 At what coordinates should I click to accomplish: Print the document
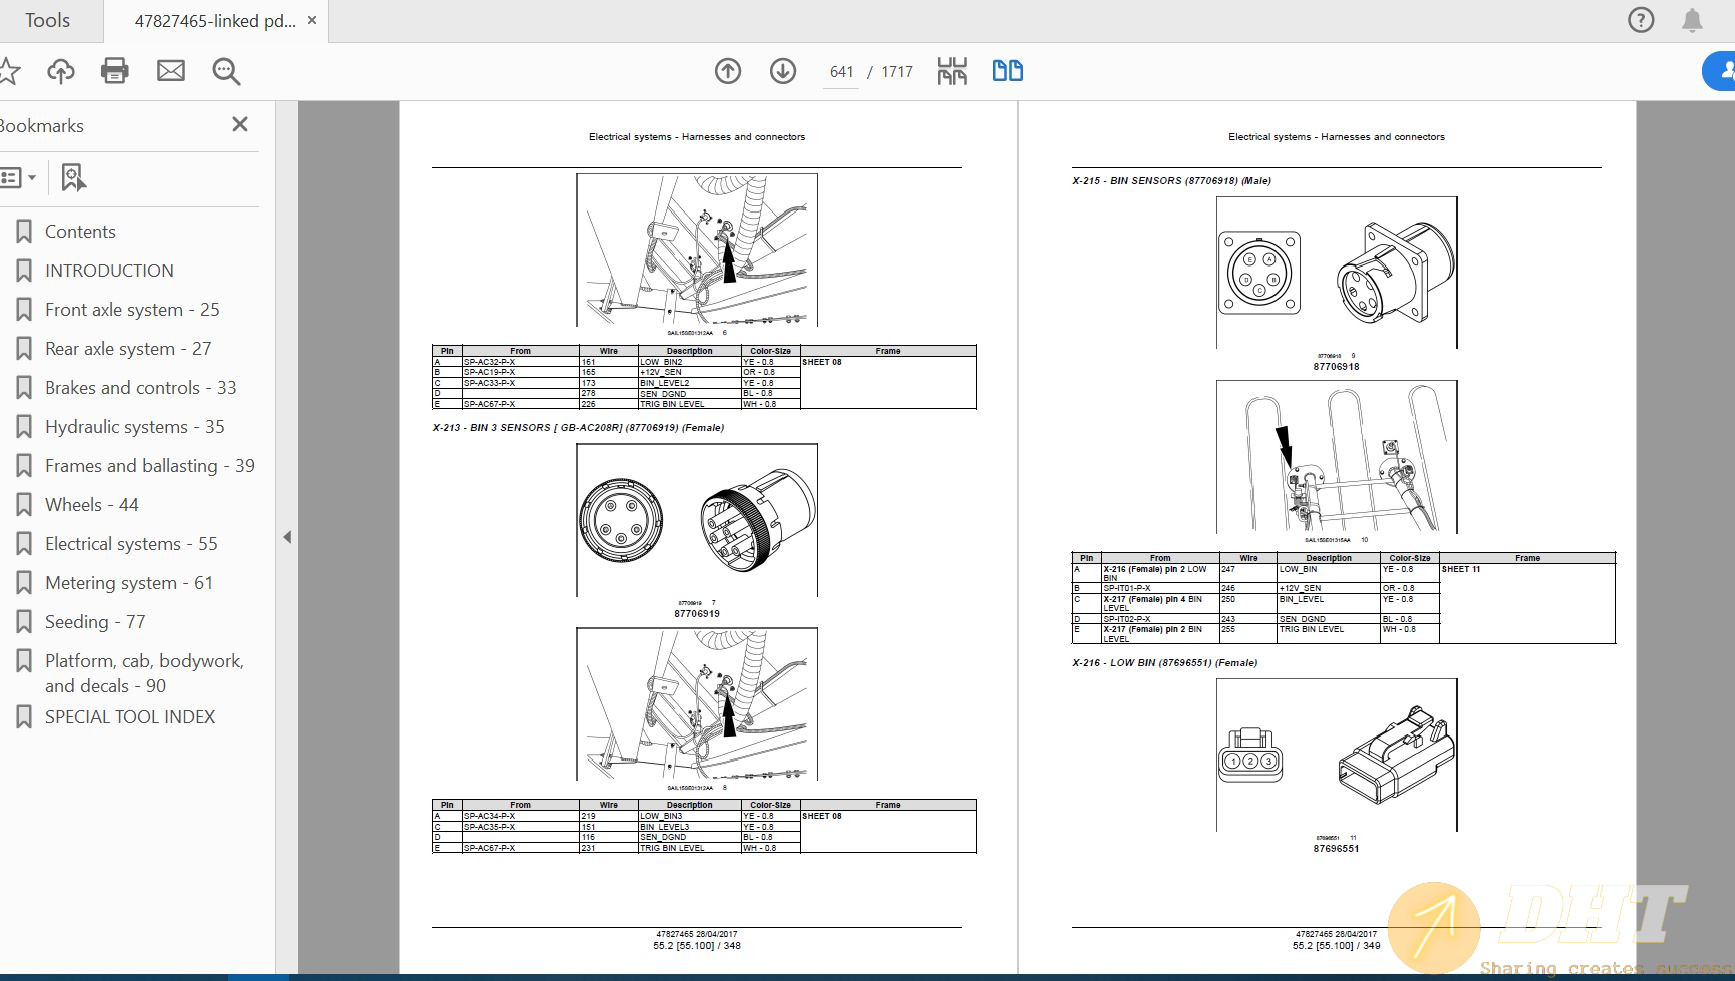(x=115, y=71)
